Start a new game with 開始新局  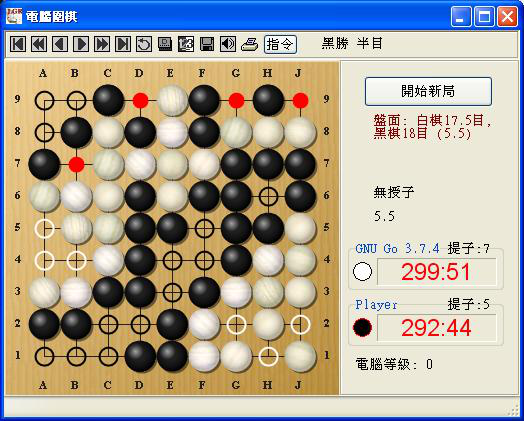click(428, 91)
